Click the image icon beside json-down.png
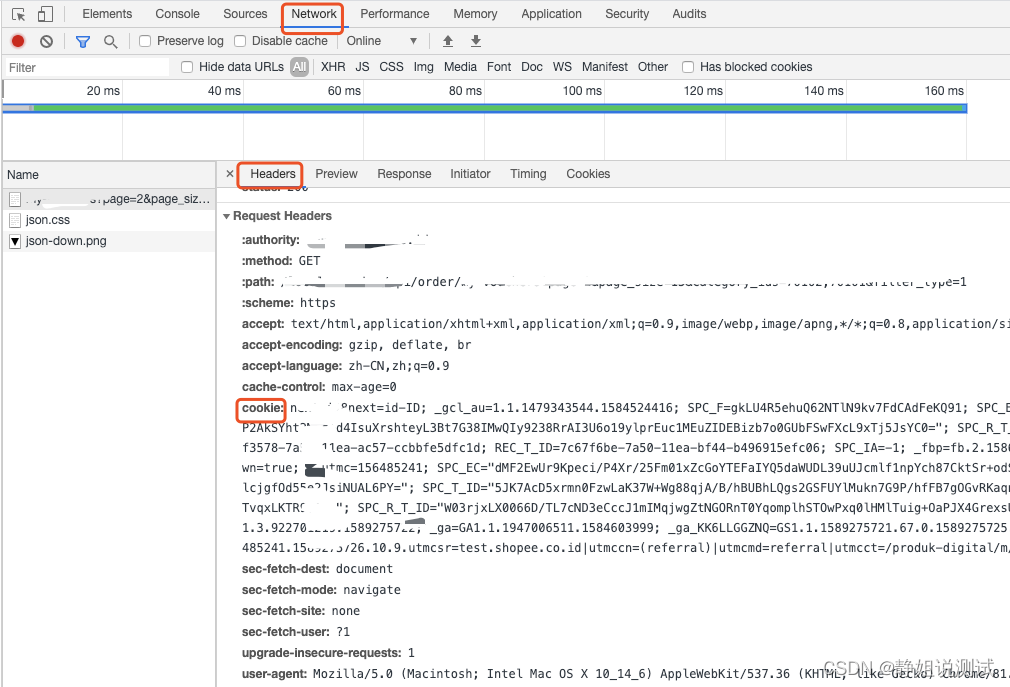1010x687 pixels. 15,241
